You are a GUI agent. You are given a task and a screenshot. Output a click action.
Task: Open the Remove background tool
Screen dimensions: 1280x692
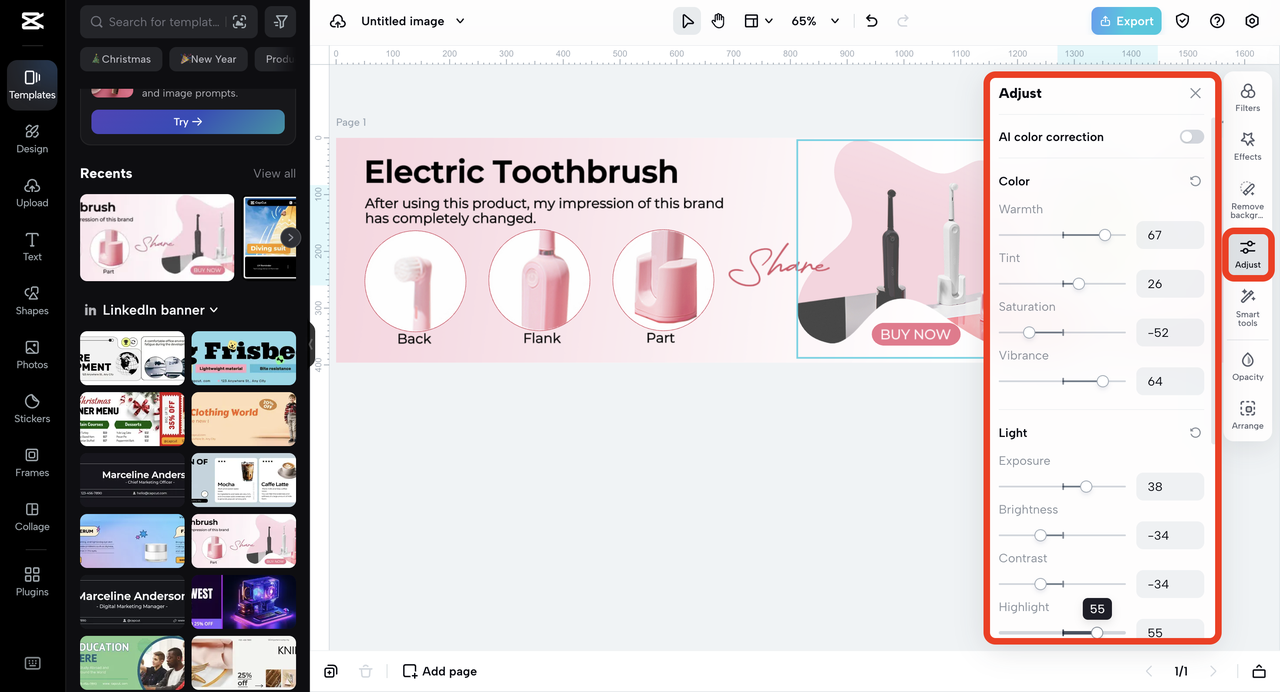tap(1248, 200)
